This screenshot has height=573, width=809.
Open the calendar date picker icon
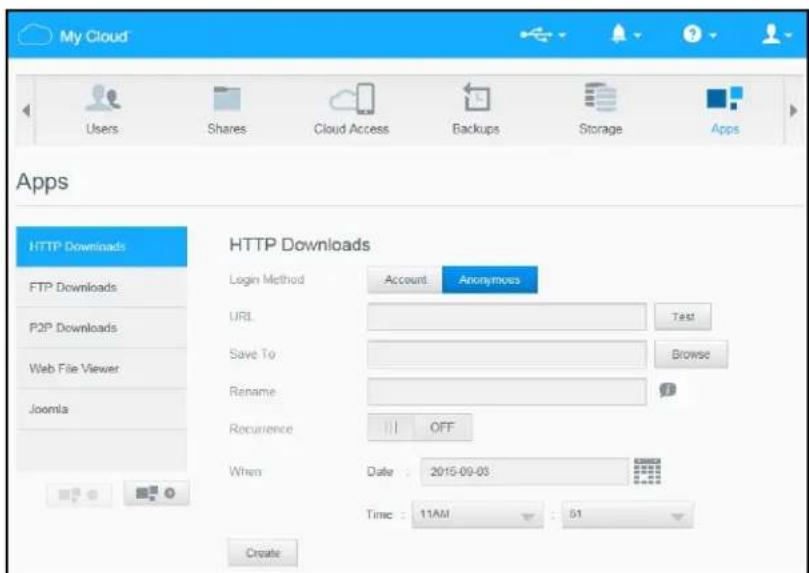tap(647, 470)
